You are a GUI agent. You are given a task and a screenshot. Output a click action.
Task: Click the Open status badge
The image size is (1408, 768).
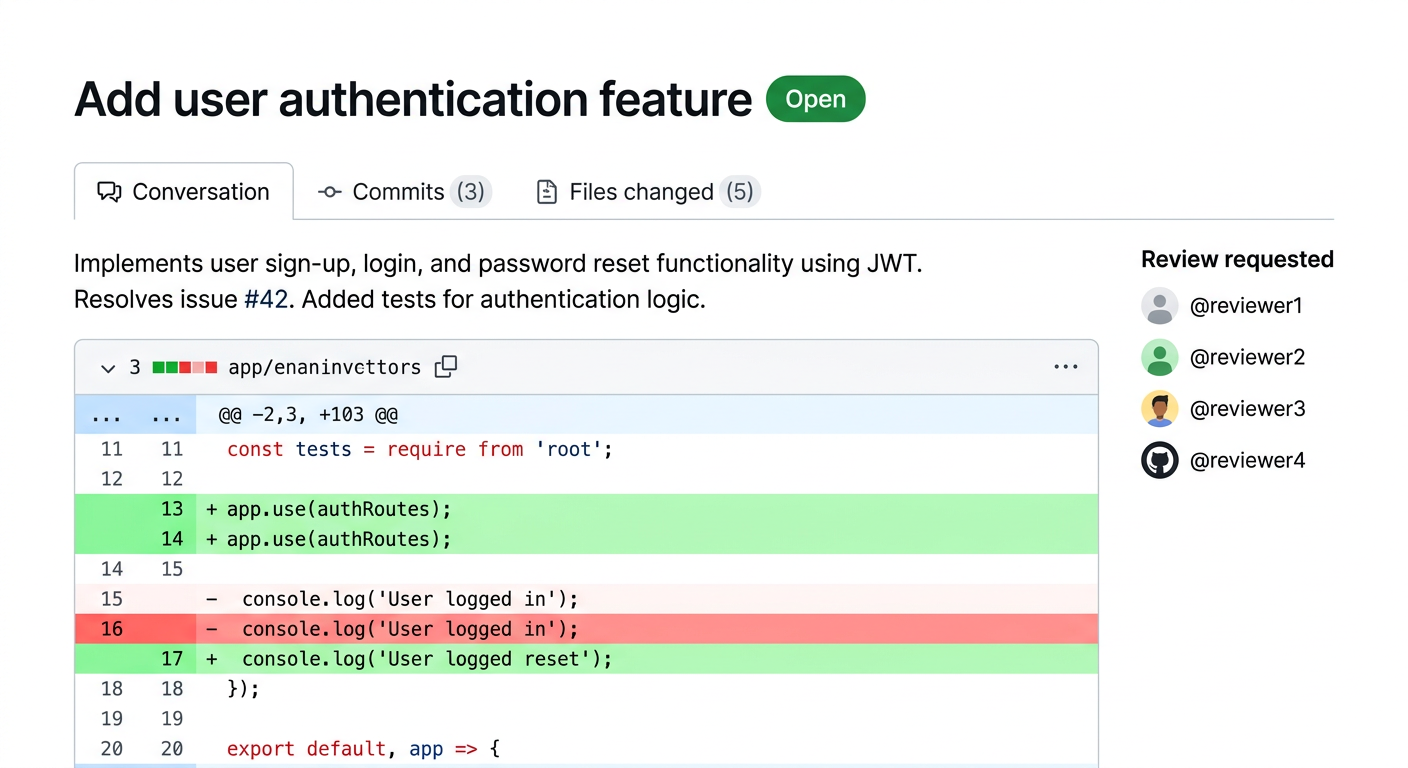pyautogui.click(x=815, y=98)
